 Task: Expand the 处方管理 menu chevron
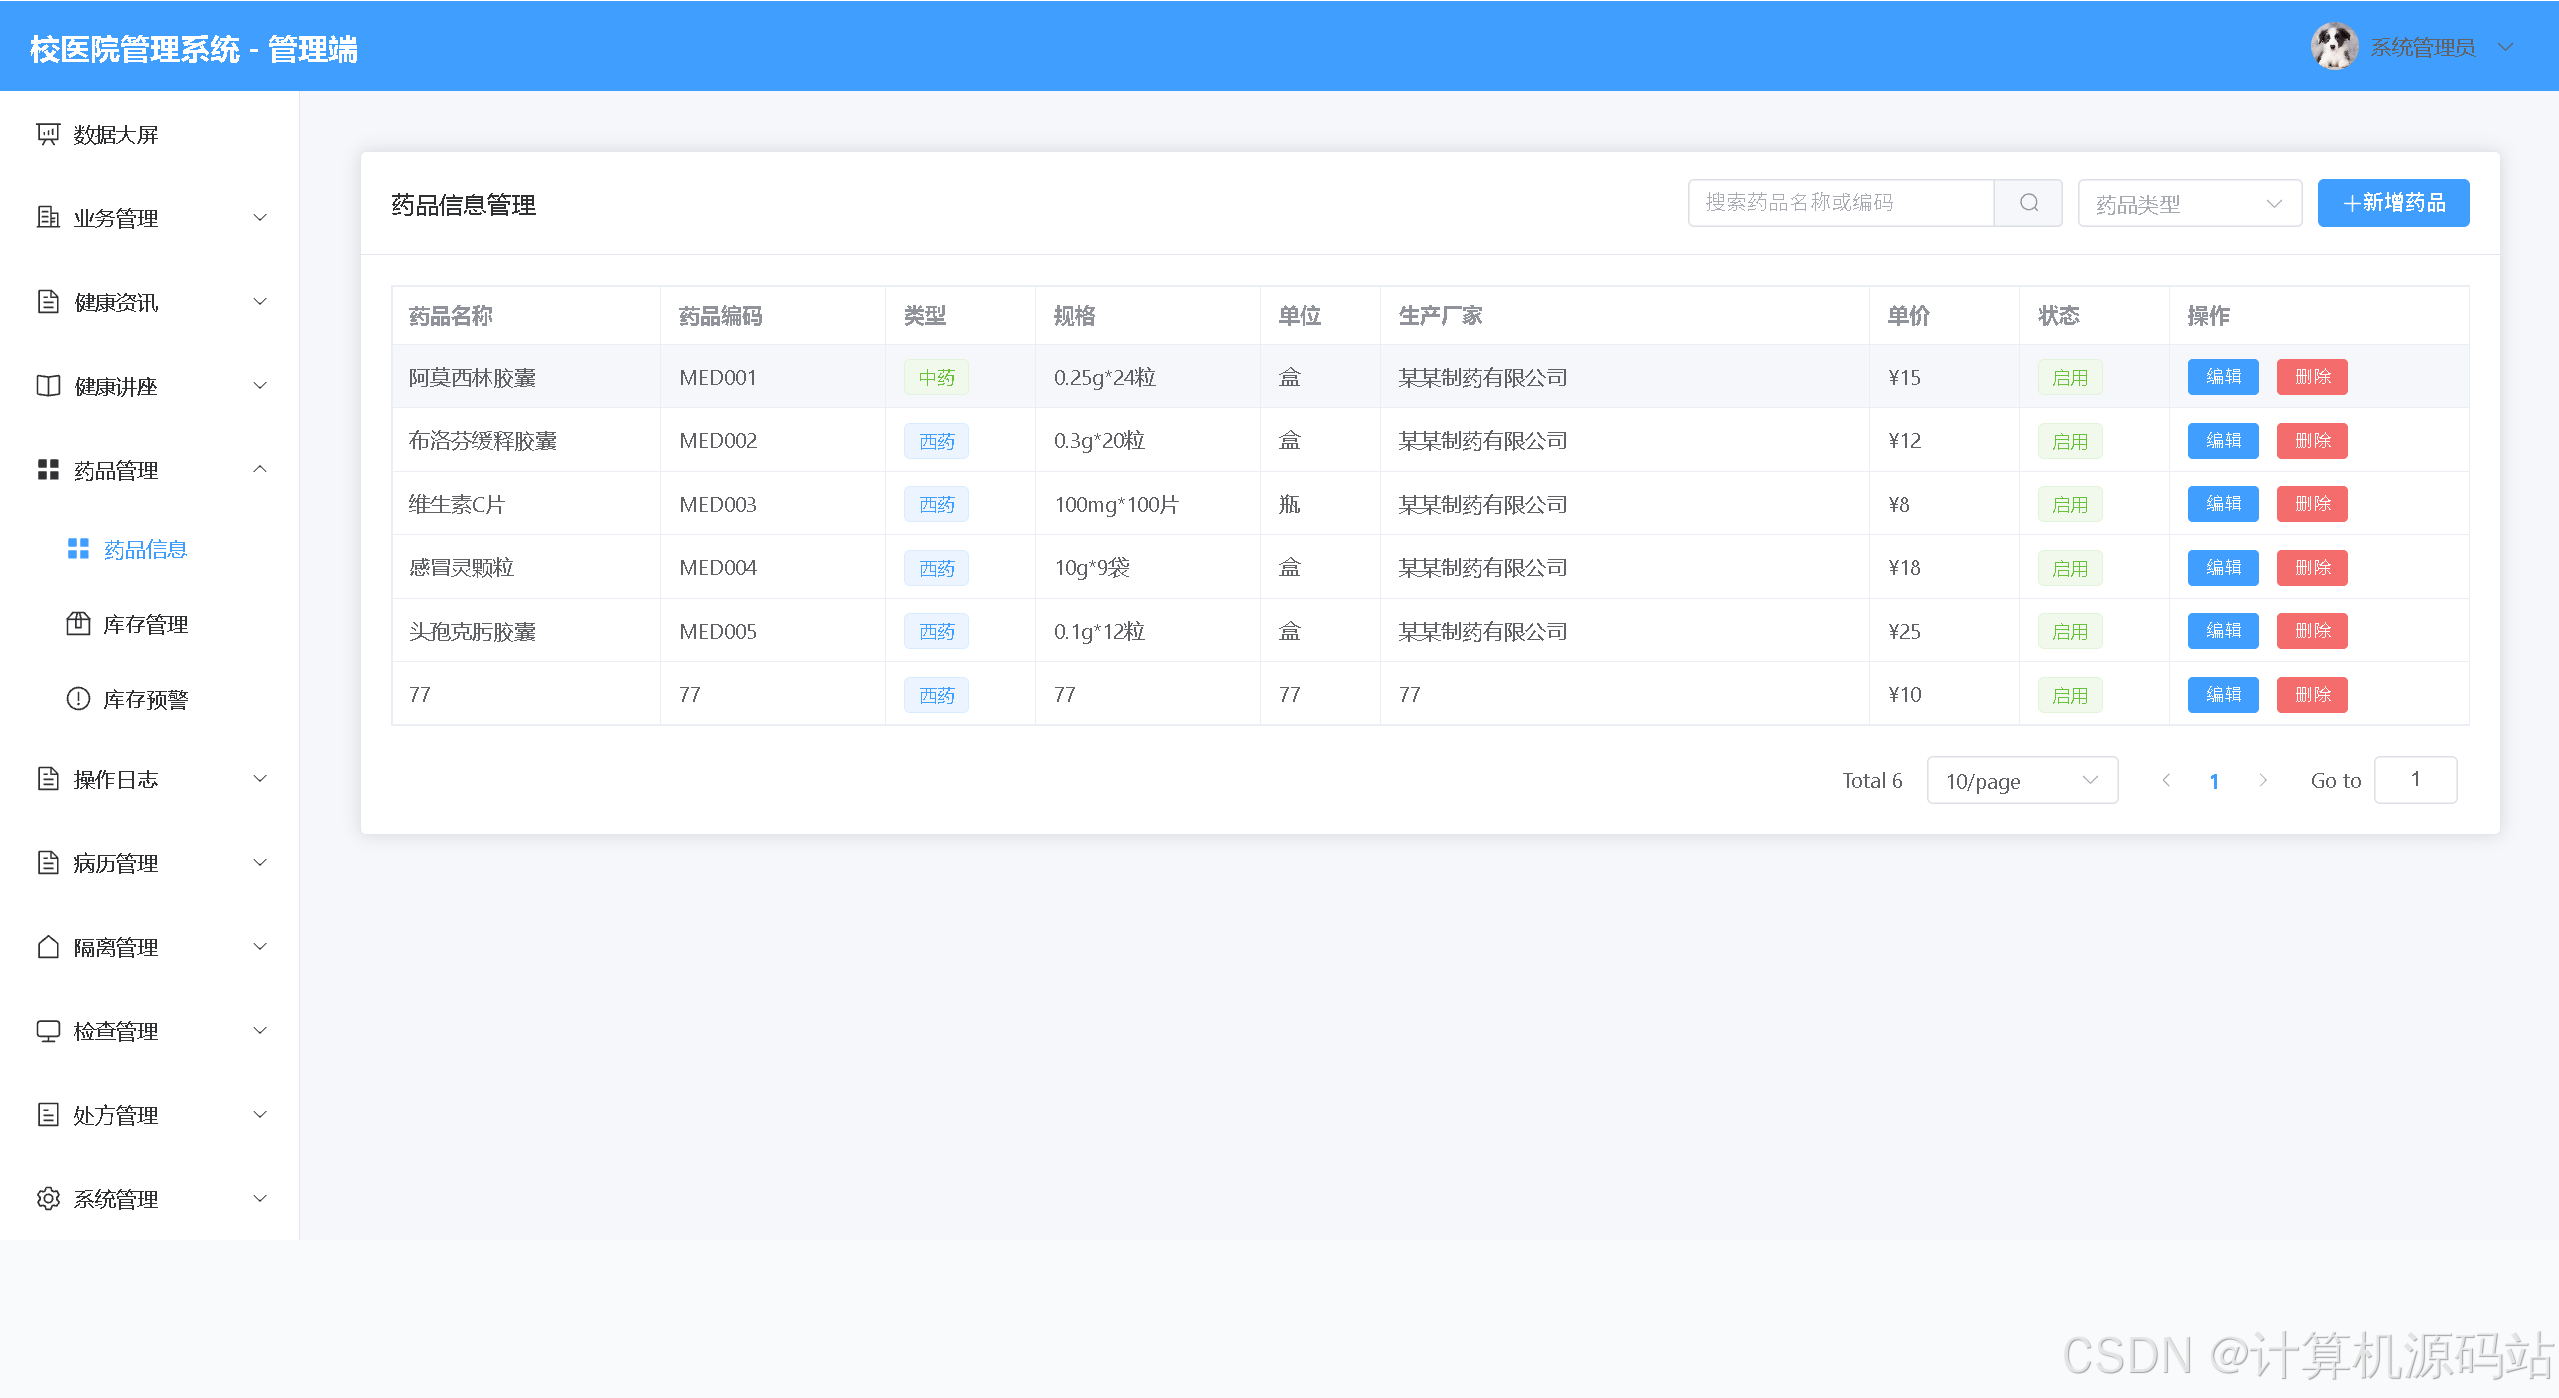(x=260, y=1115)
